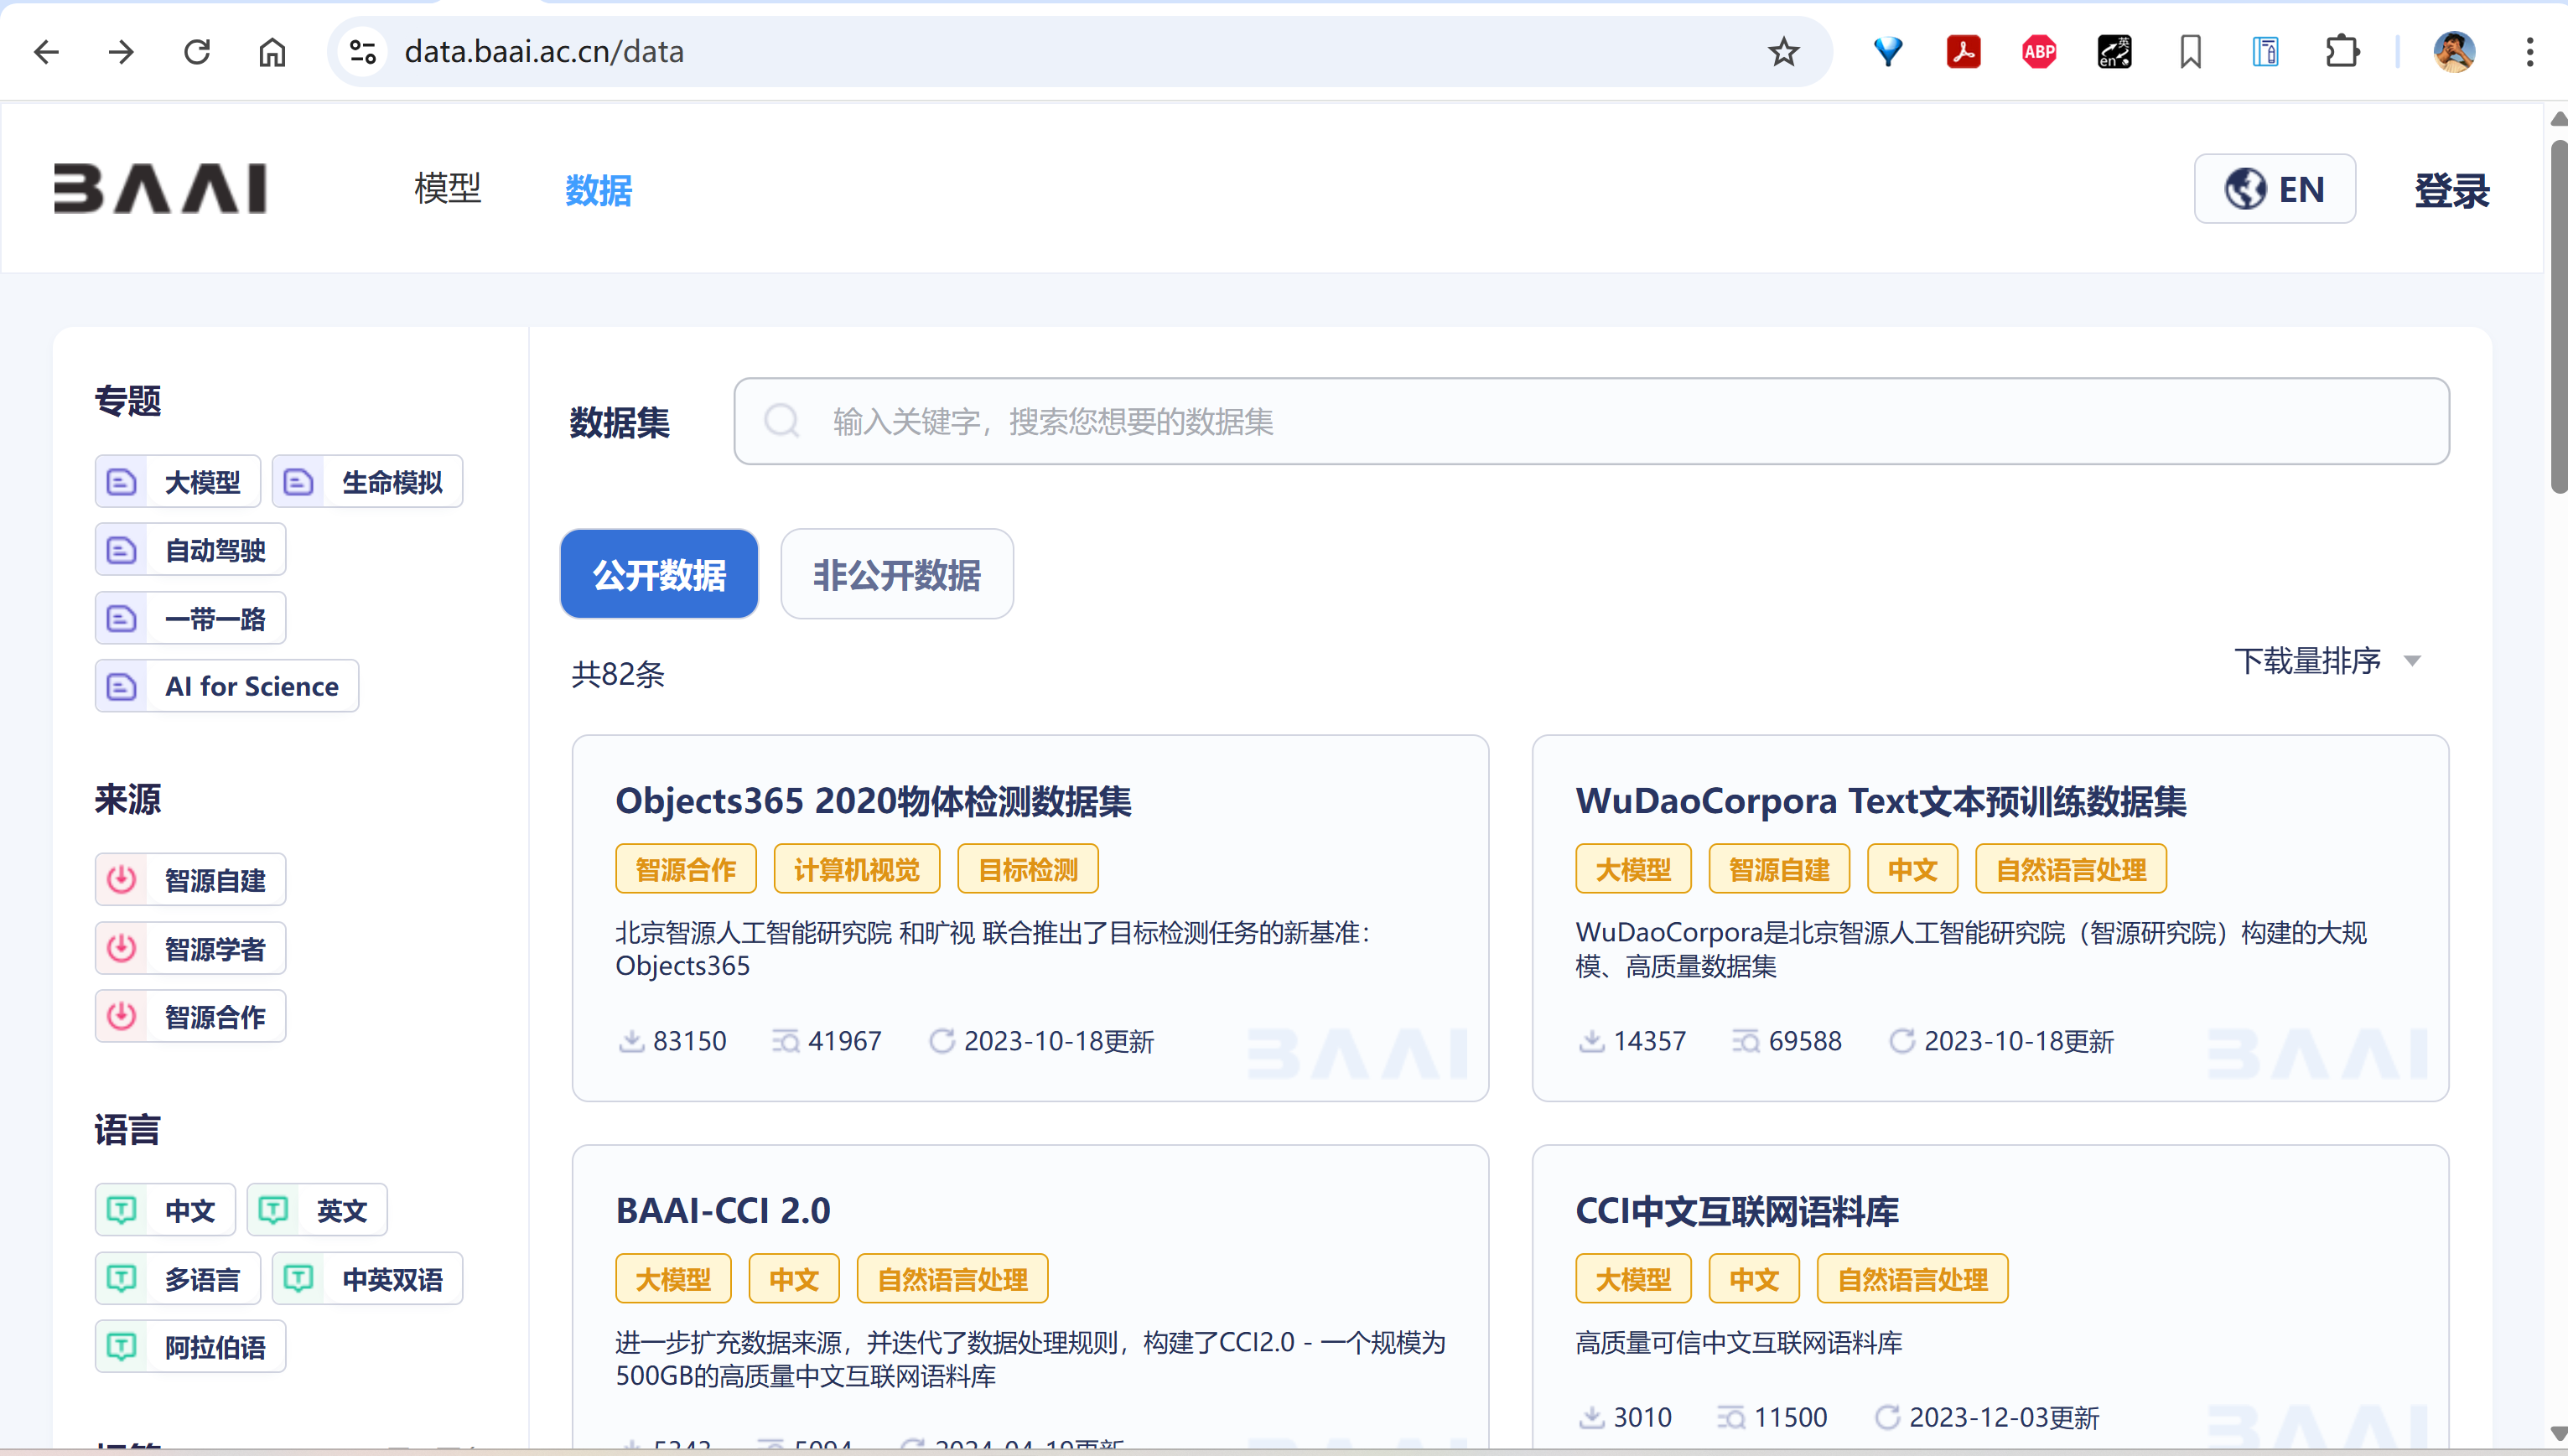
Task: Open the Adobe Acrobat extension icon
Action: [x=1963, y=52]
